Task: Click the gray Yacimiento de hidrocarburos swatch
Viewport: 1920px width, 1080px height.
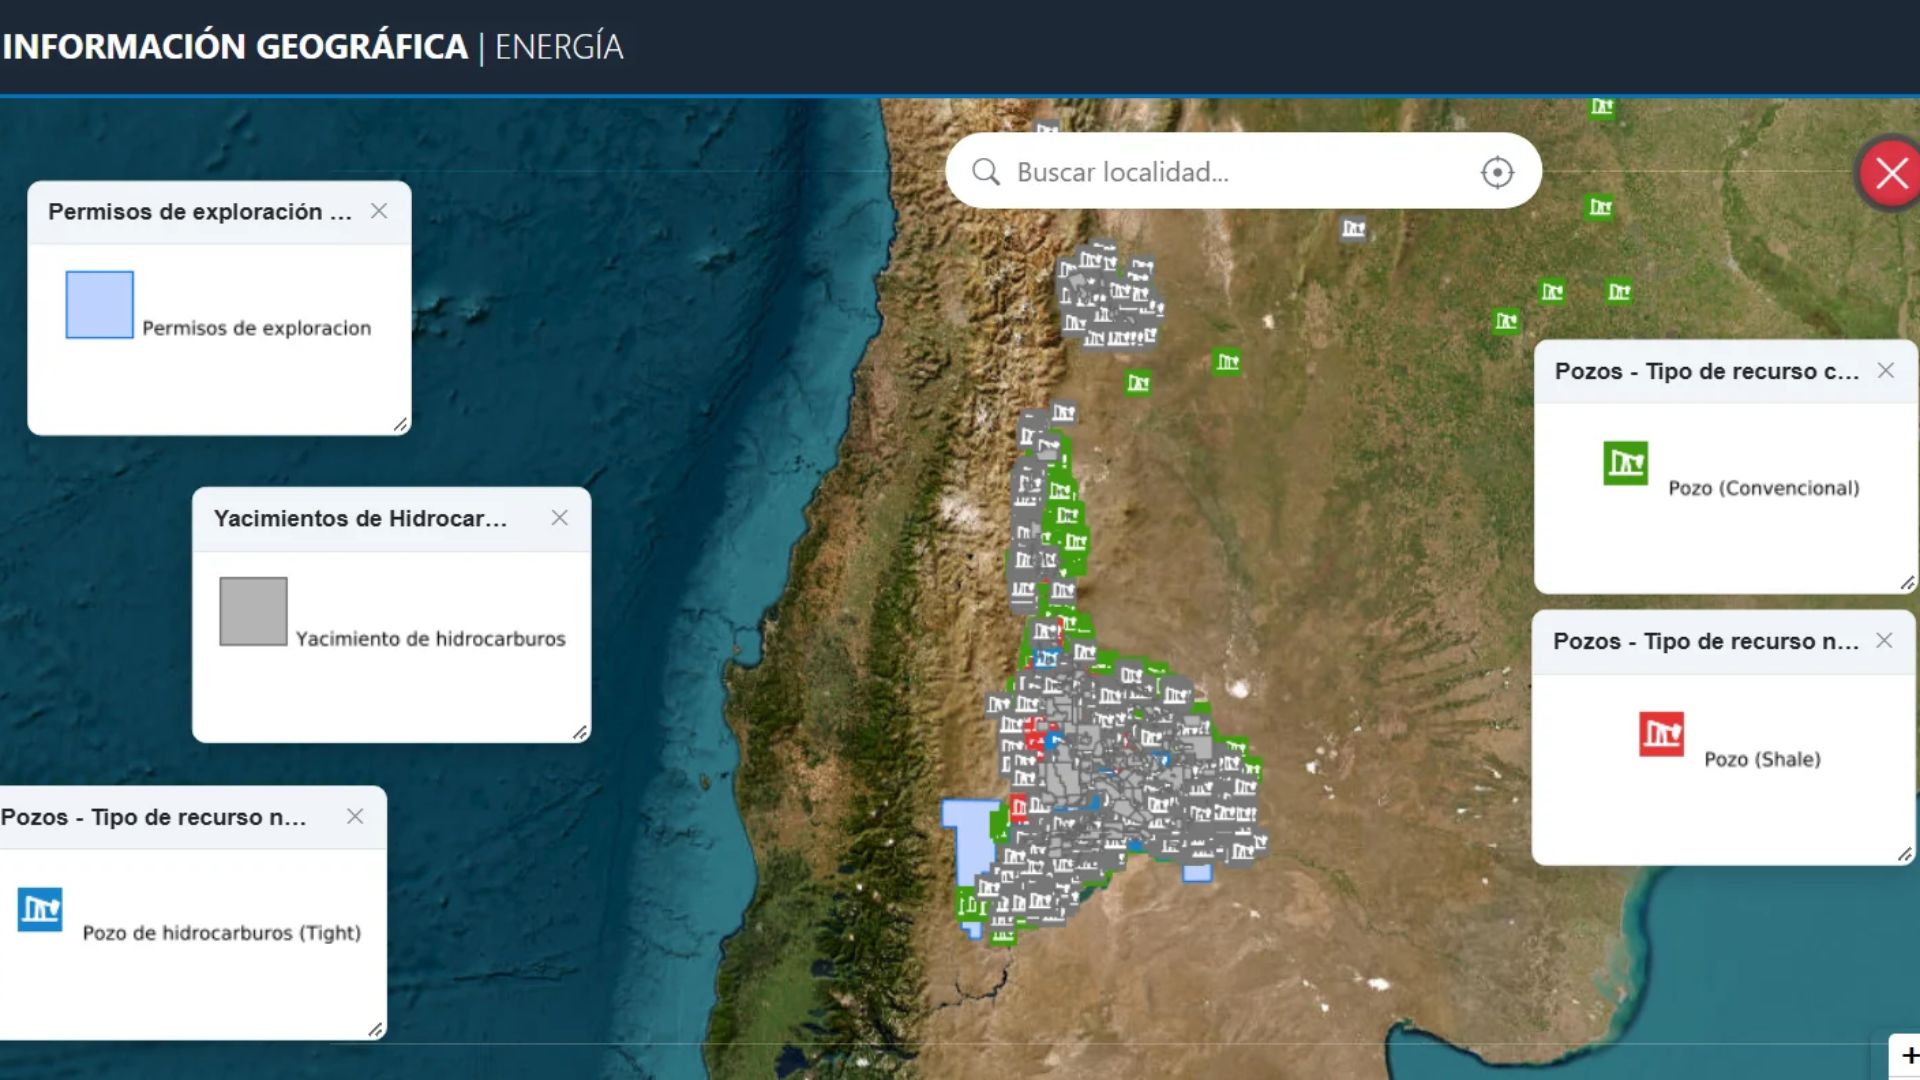Action: click(x=253, y=611)
